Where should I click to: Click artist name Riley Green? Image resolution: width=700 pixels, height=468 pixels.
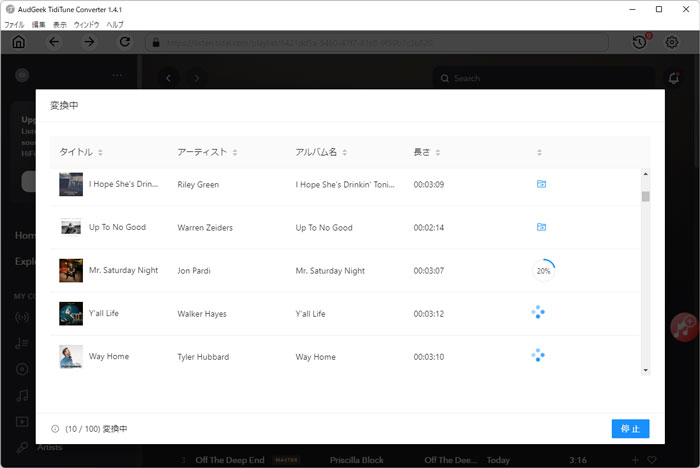pyautogui.click(x=198, y=184)
